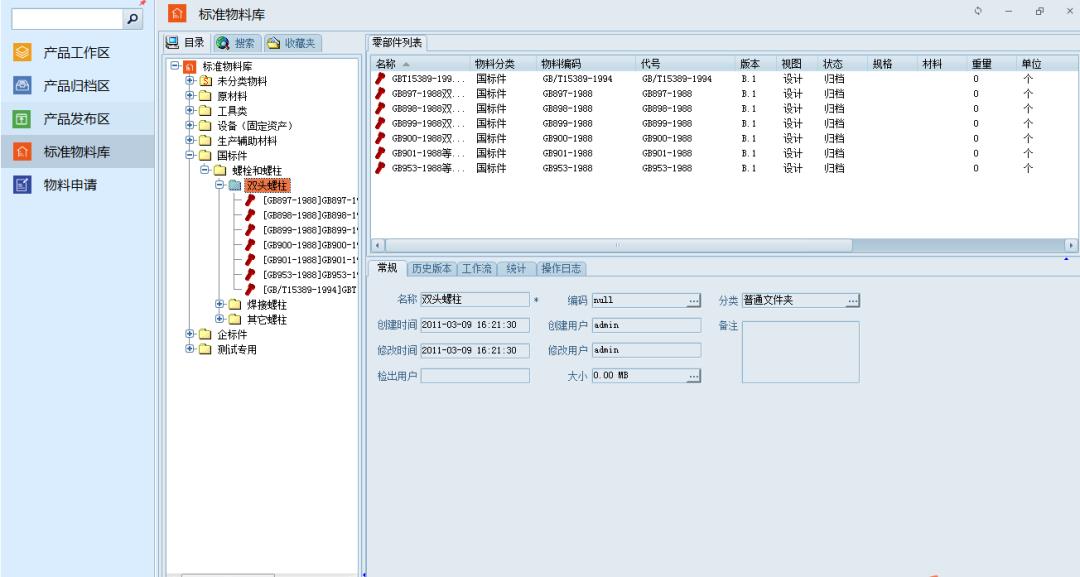Expand the 其它螺柱 tree node

point(220,319)
